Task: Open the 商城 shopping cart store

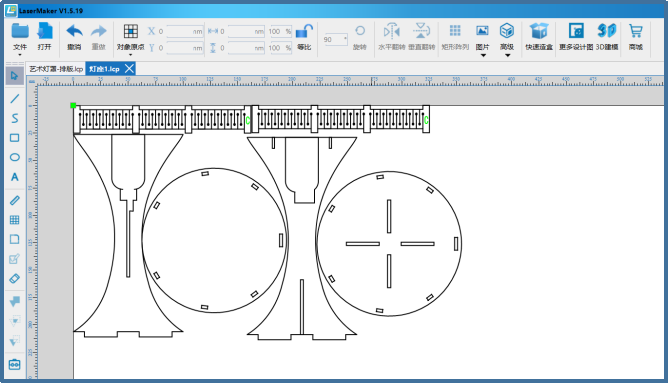Action: click(x=636, y=37)
